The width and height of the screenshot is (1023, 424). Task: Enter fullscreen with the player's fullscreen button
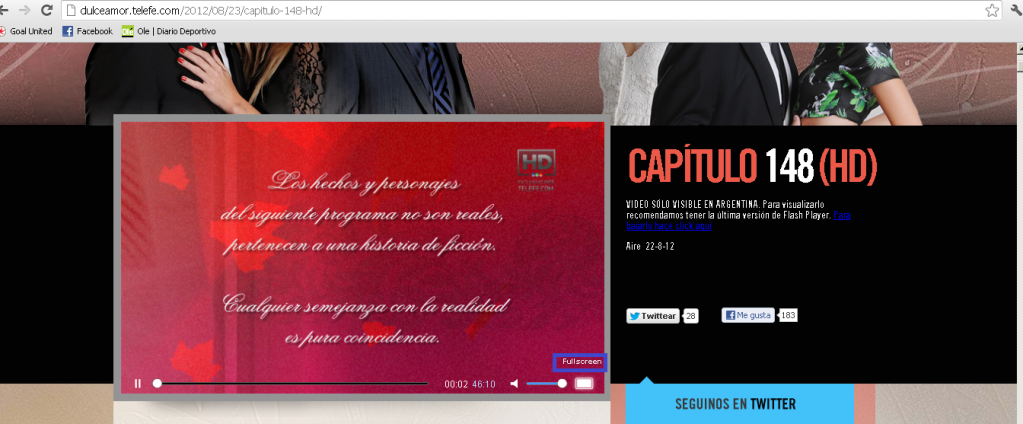click(x=584, y=384)
